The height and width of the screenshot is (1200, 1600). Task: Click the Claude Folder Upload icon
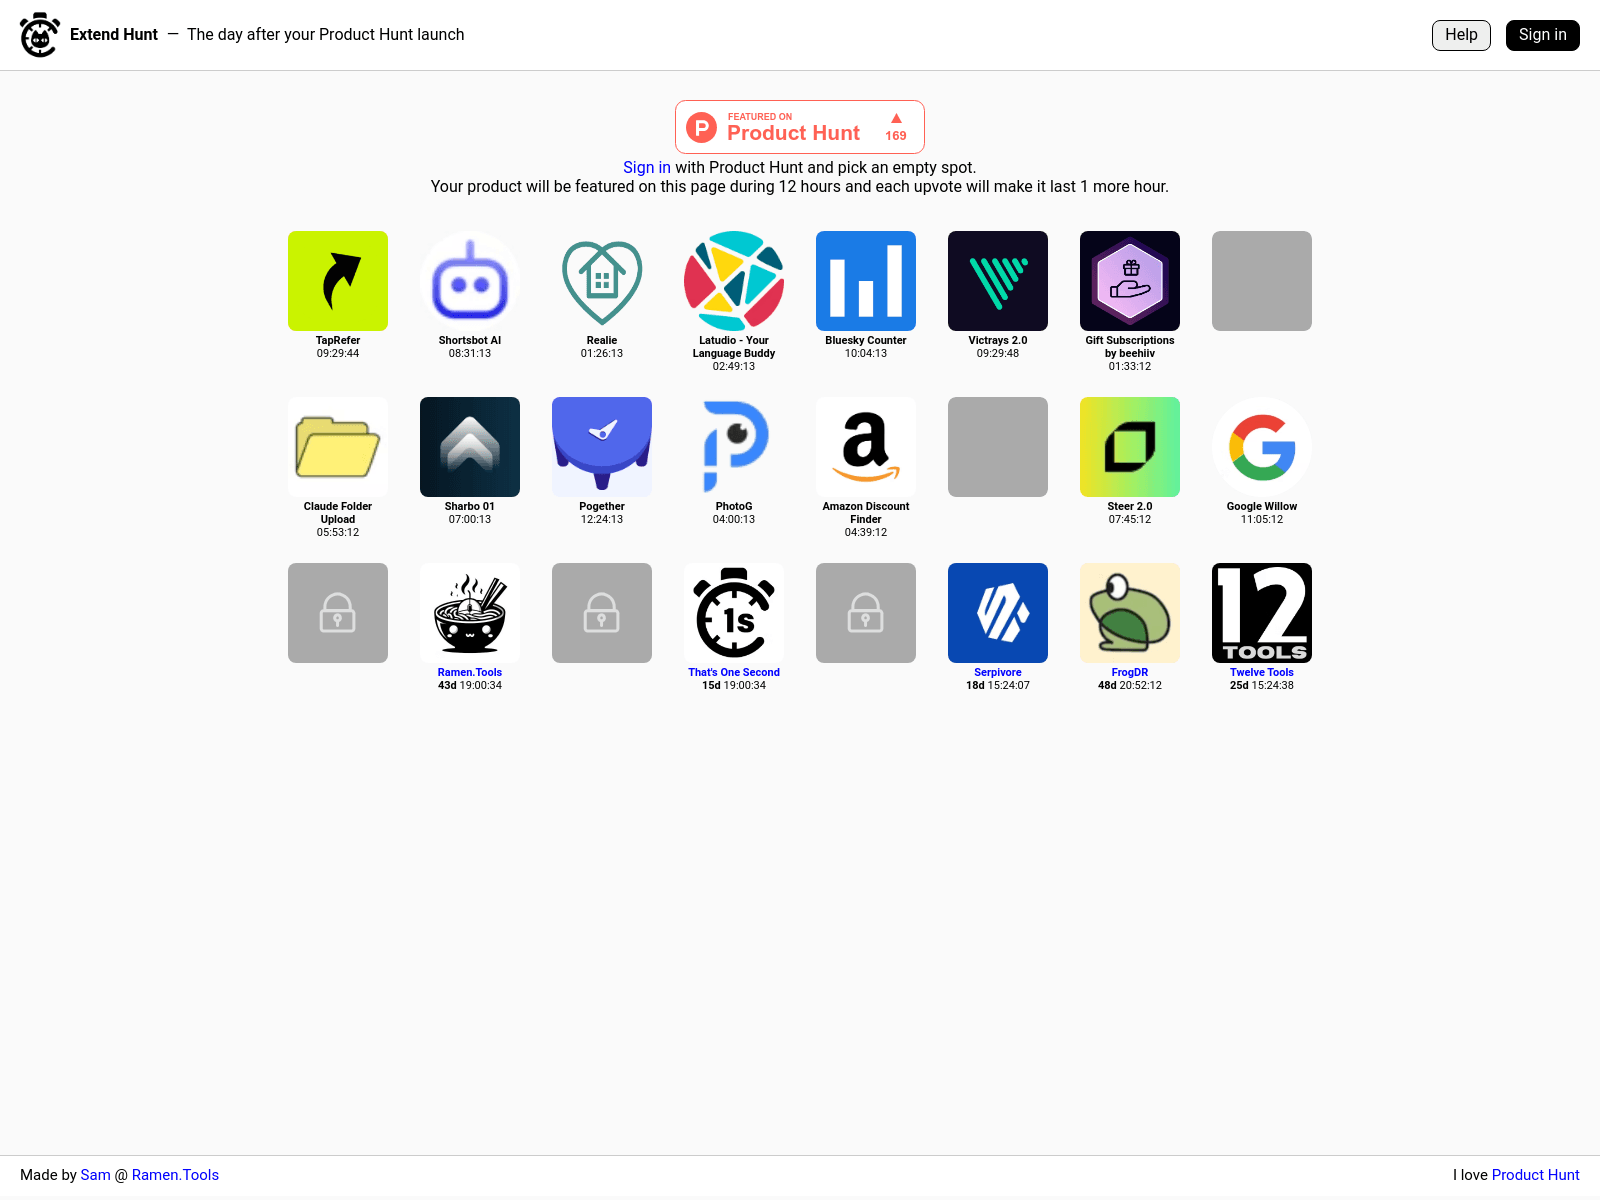[337, 447]
